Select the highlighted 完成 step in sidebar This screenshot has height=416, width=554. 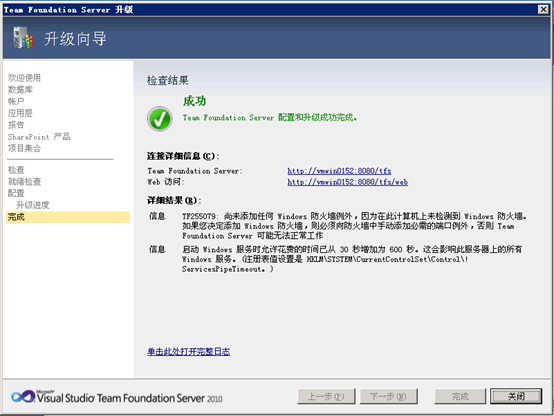point(68,217)
